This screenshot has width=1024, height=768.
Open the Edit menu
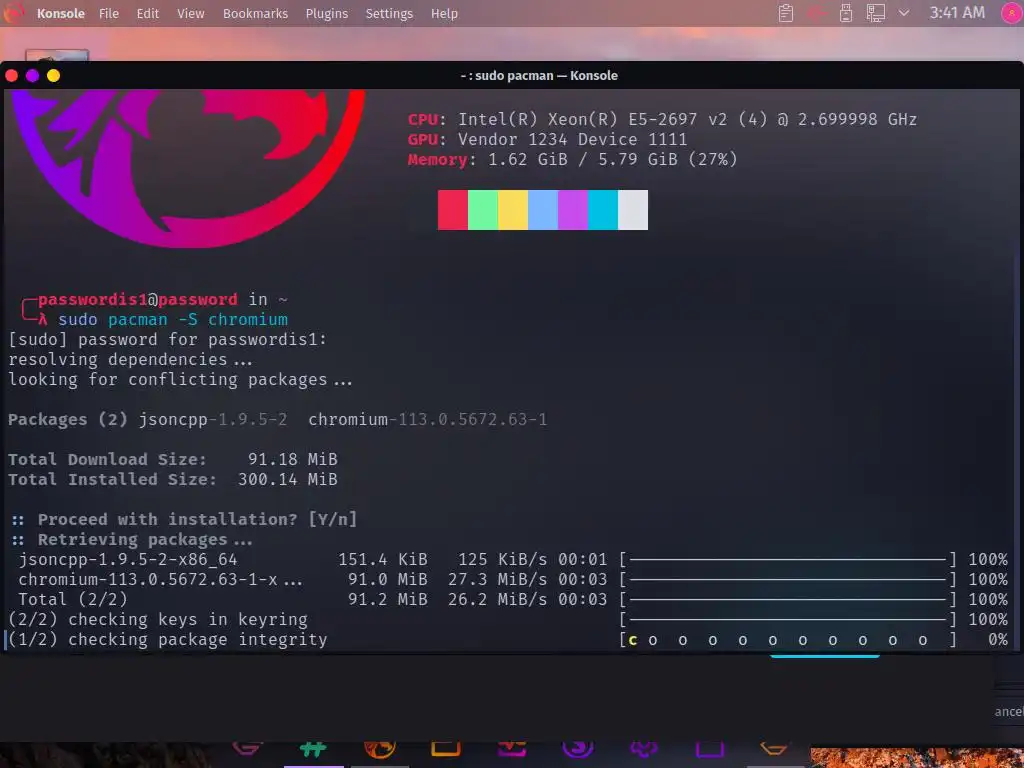(x=148, y=13)
